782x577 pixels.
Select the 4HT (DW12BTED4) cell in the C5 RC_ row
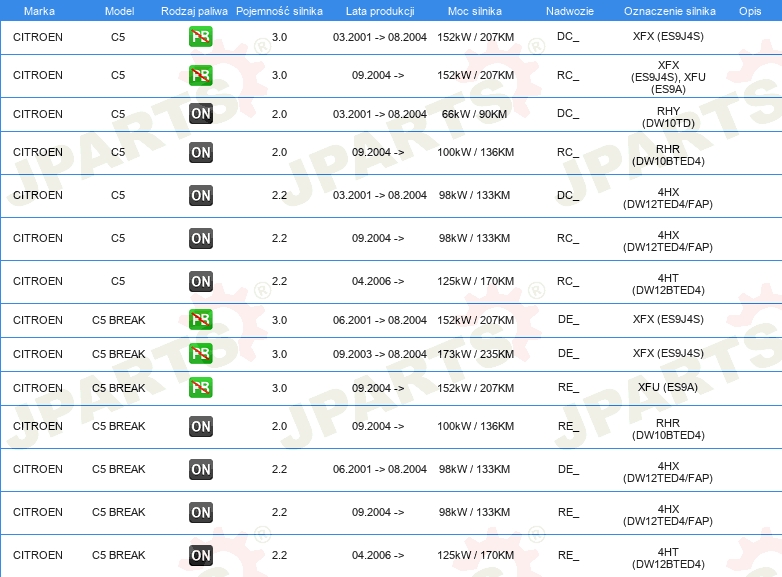point(668,284)
